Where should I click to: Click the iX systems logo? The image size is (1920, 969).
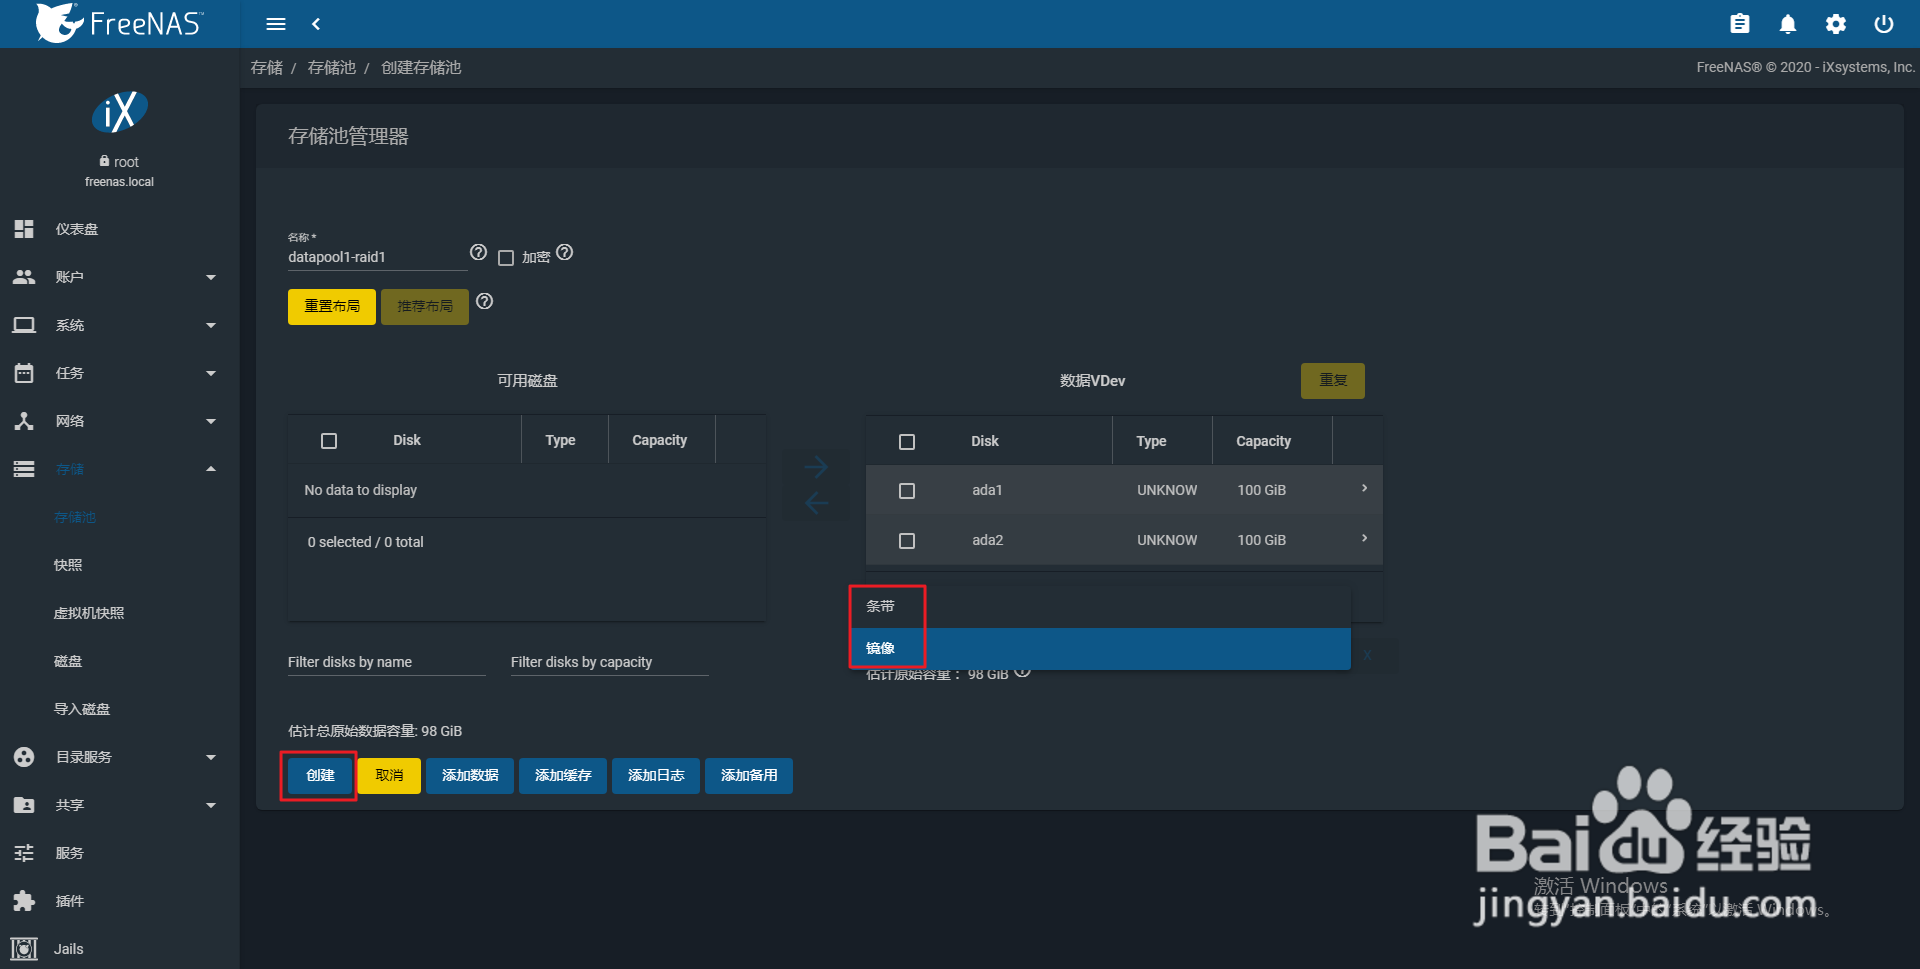tap(120, 112)
